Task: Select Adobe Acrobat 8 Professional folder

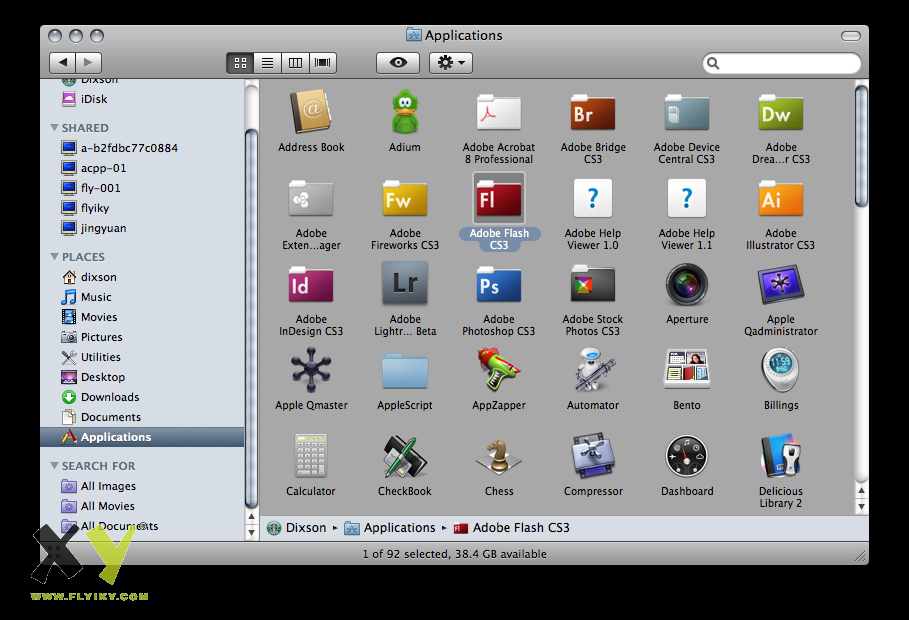Action: click(x=499, y=112)
